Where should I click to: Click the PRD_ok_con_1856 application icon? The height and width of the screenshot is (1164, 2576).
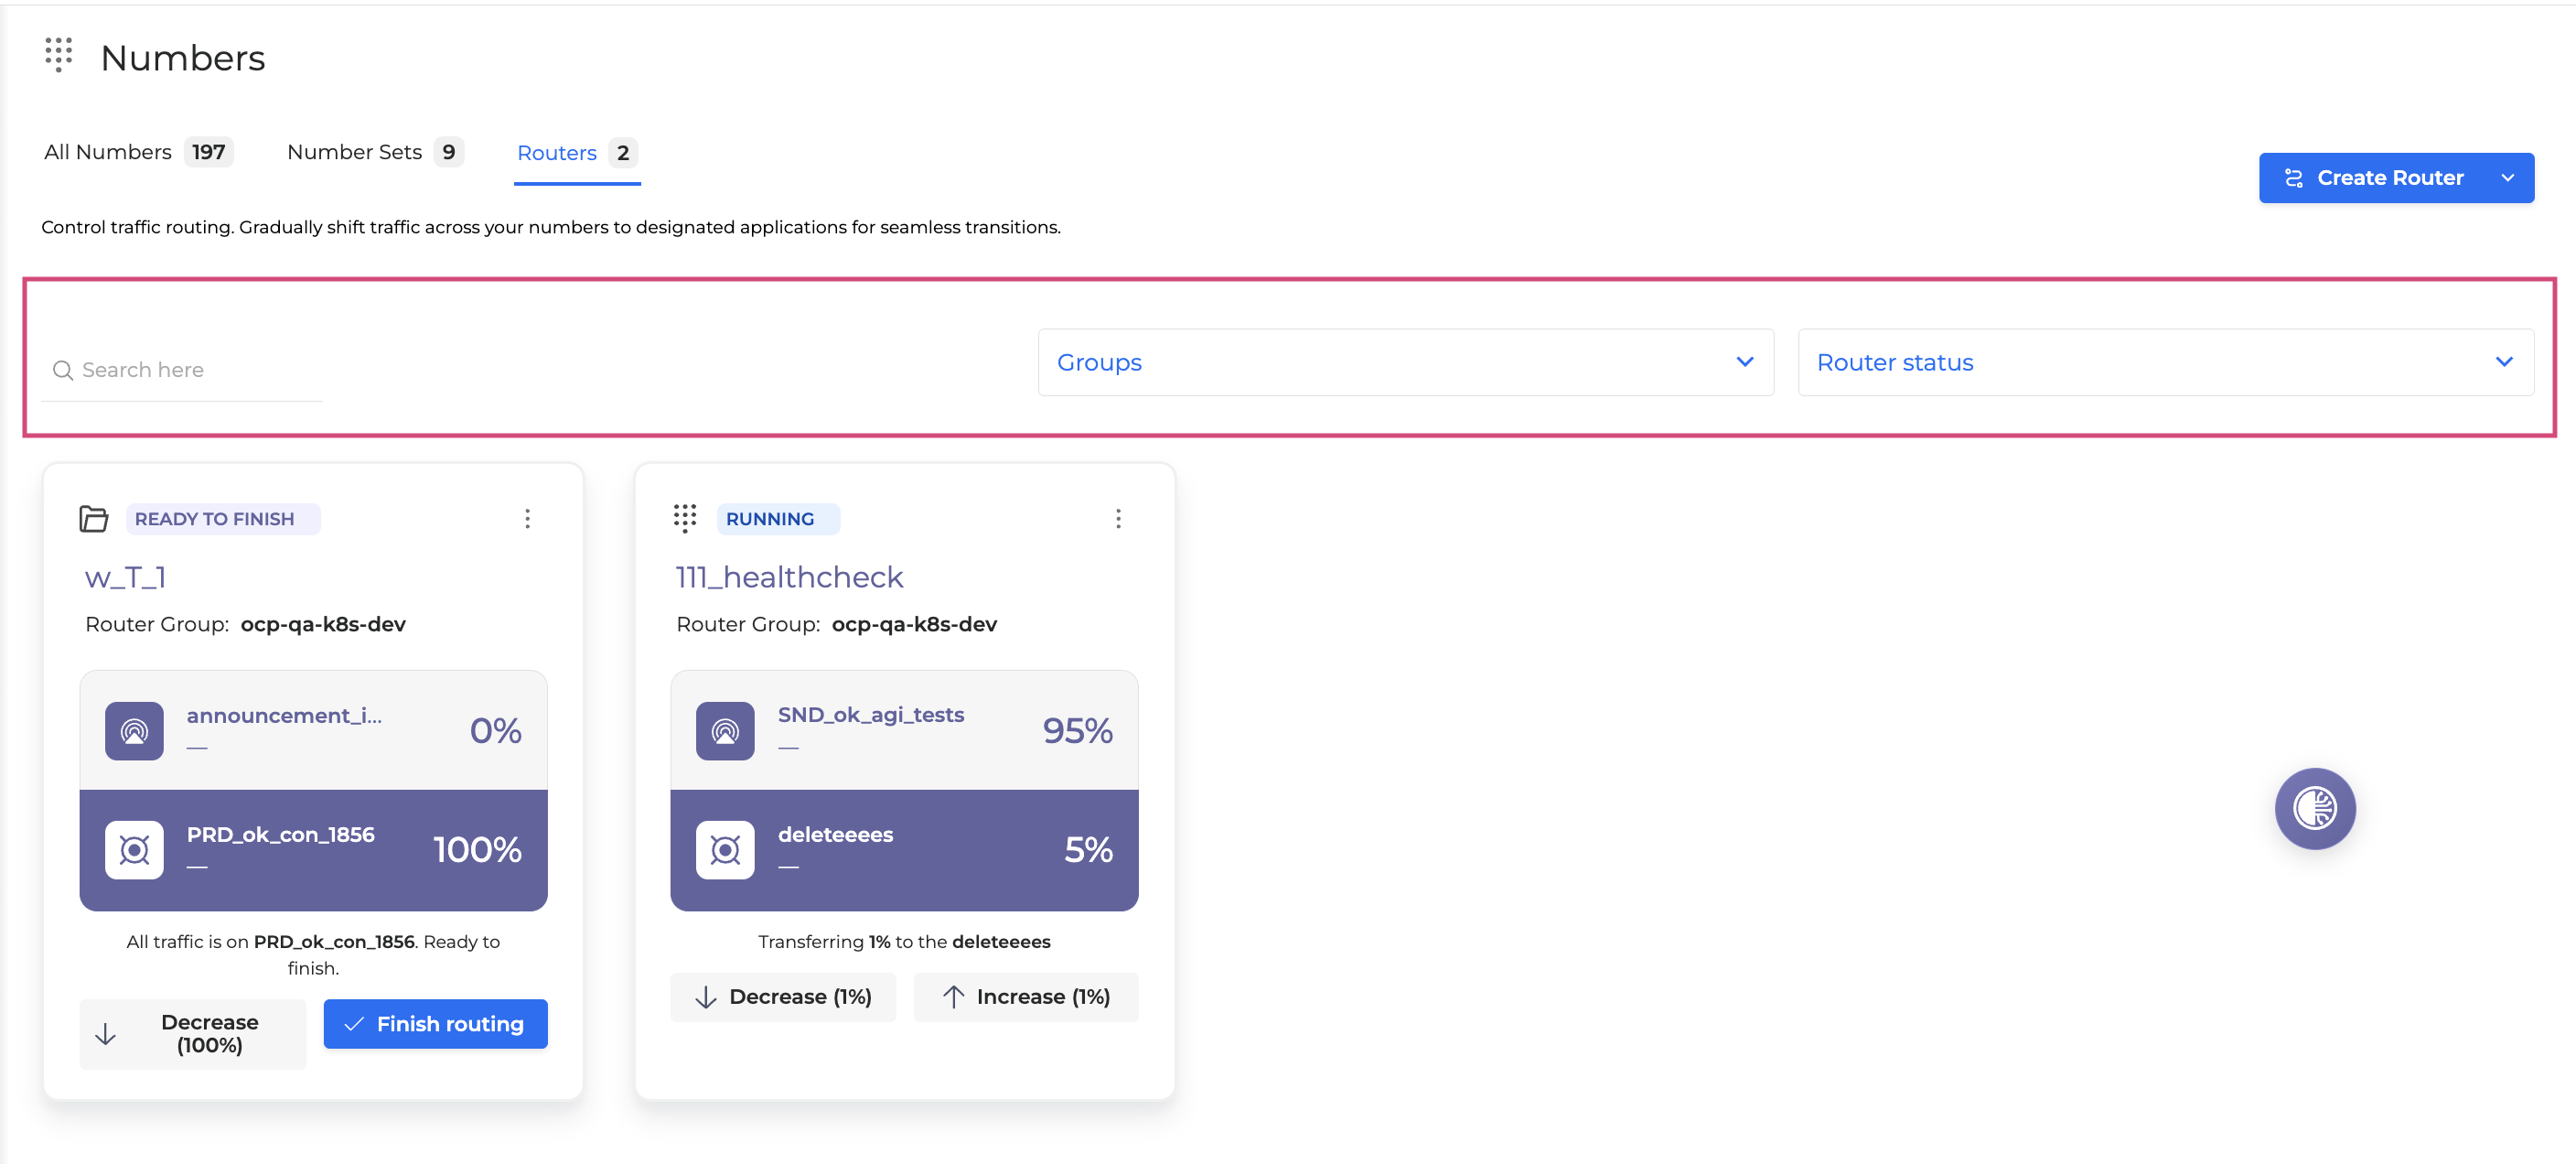click(x=134, y=850)
